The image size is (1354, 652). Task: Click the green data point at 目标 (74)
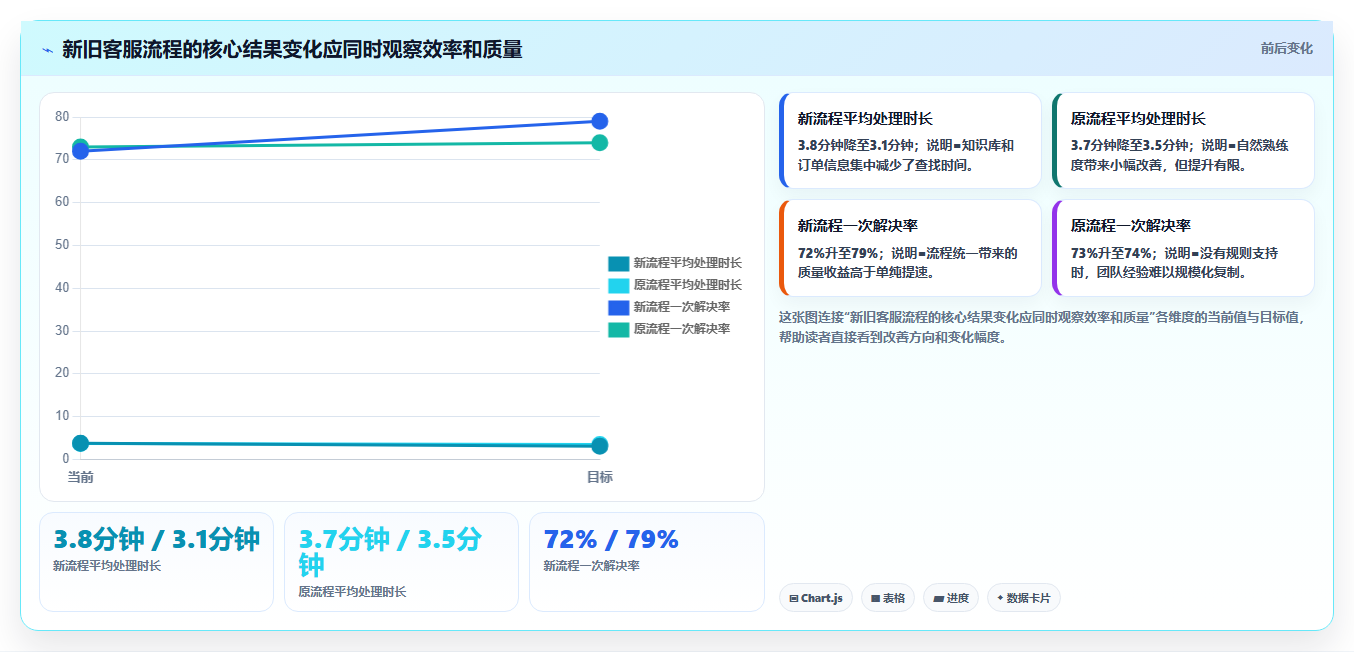click(600, 142)
